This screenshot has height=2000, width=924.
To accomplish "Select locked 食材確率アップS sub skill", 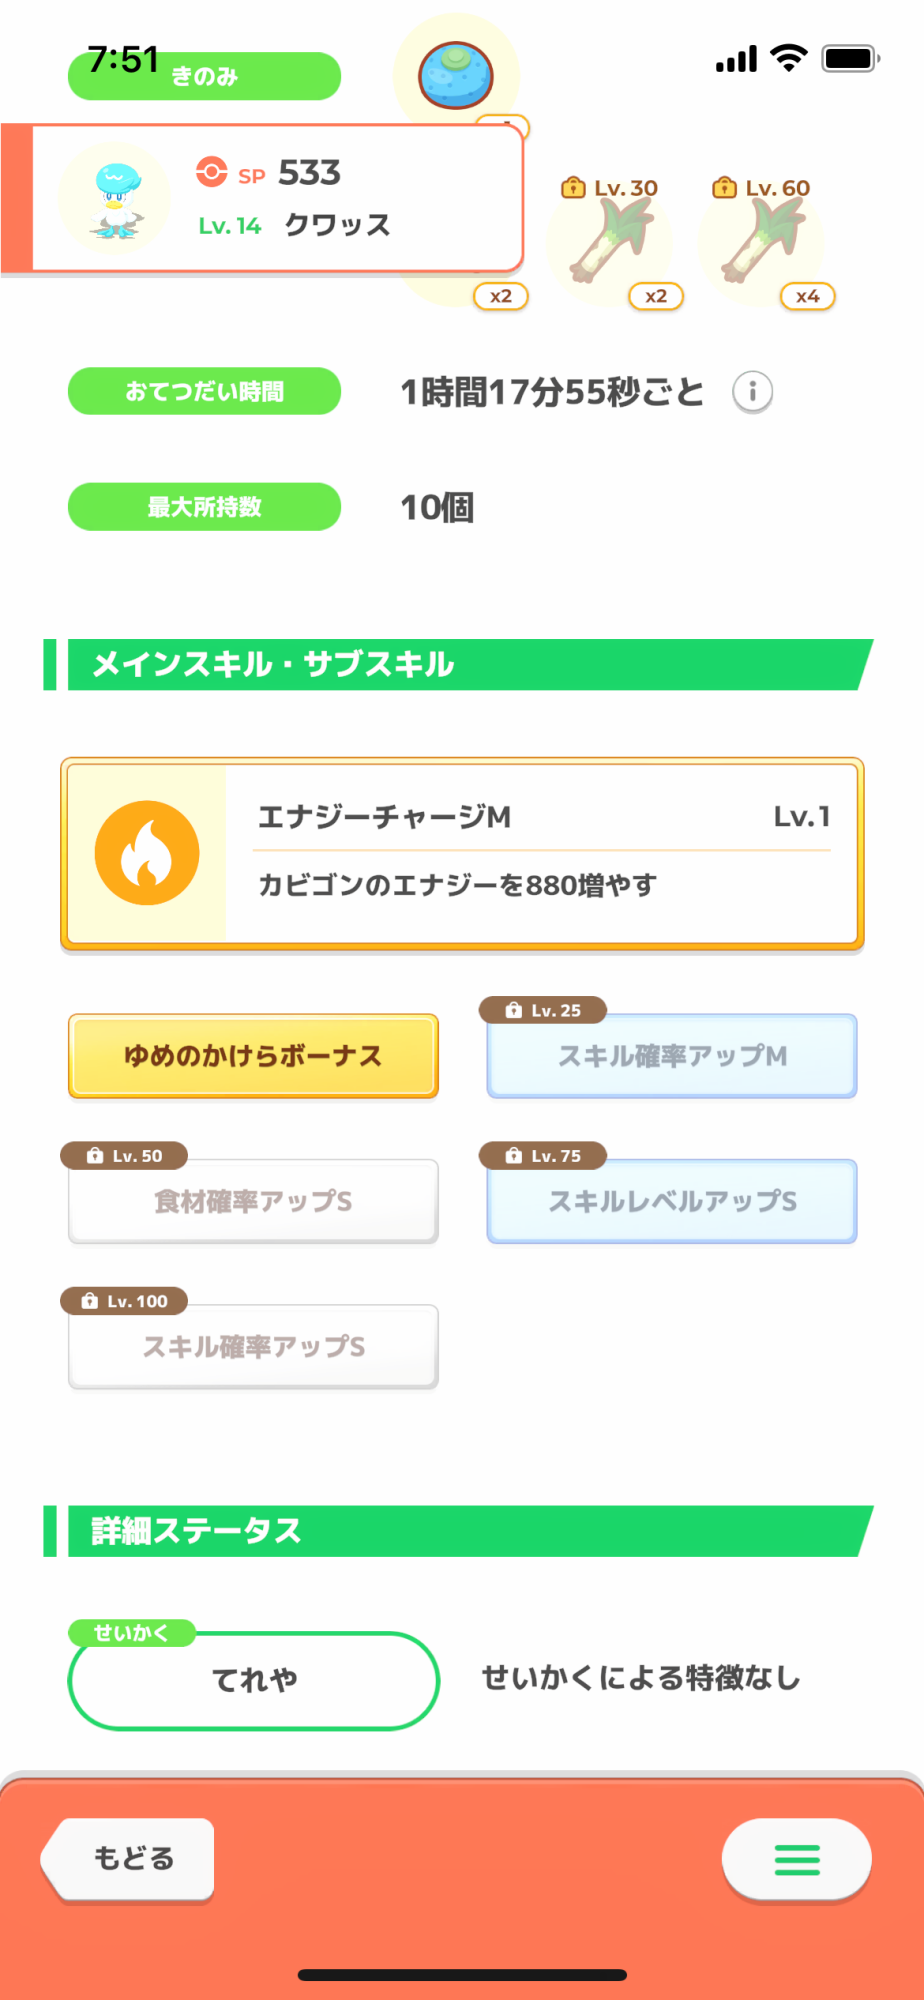I will coord(253,1201).
